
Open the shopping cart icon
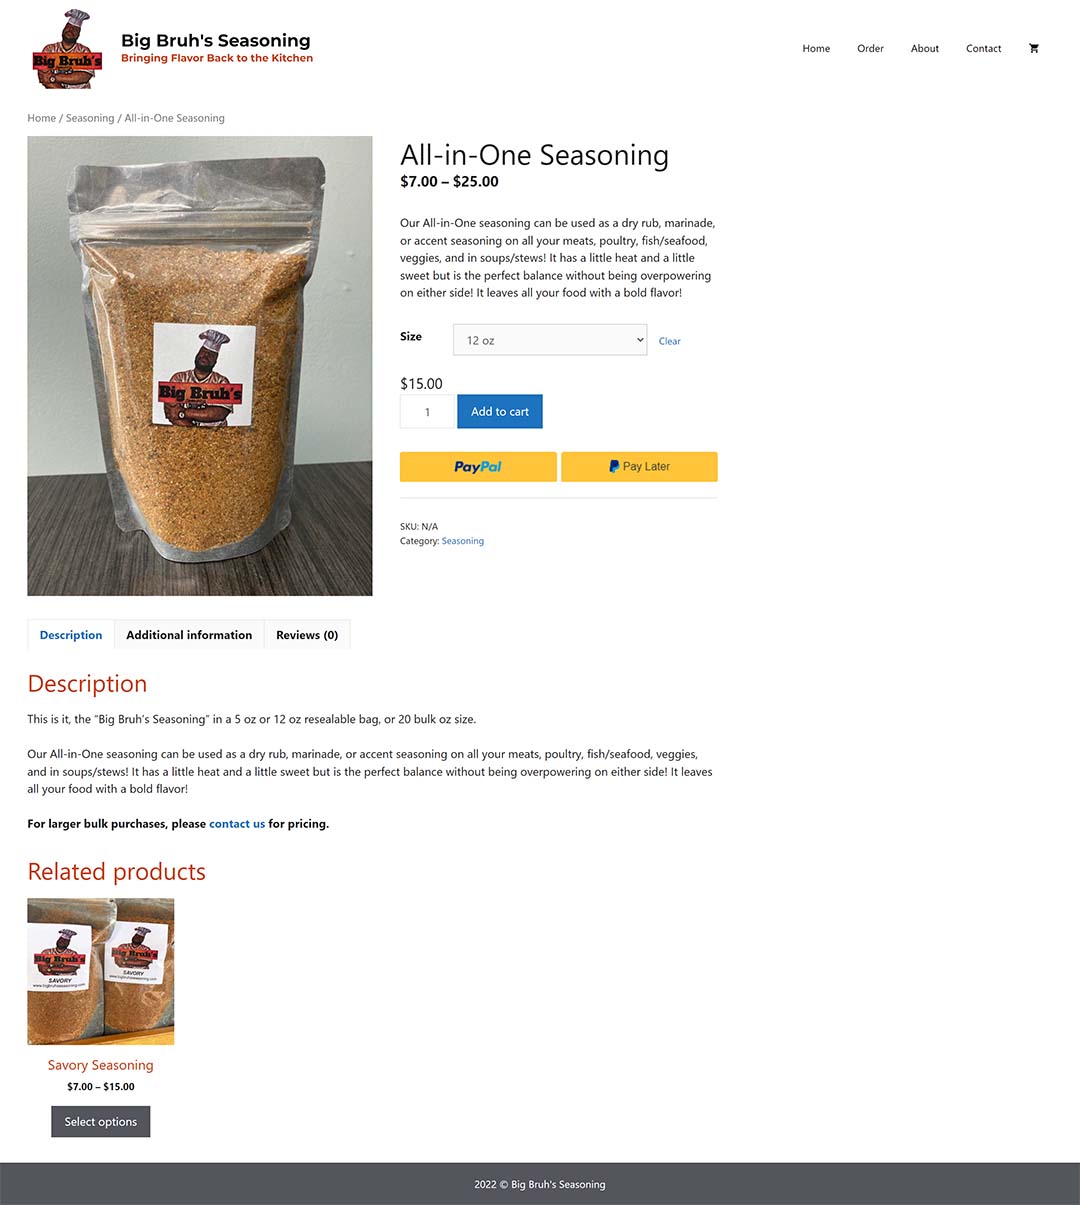(1033, 48)
